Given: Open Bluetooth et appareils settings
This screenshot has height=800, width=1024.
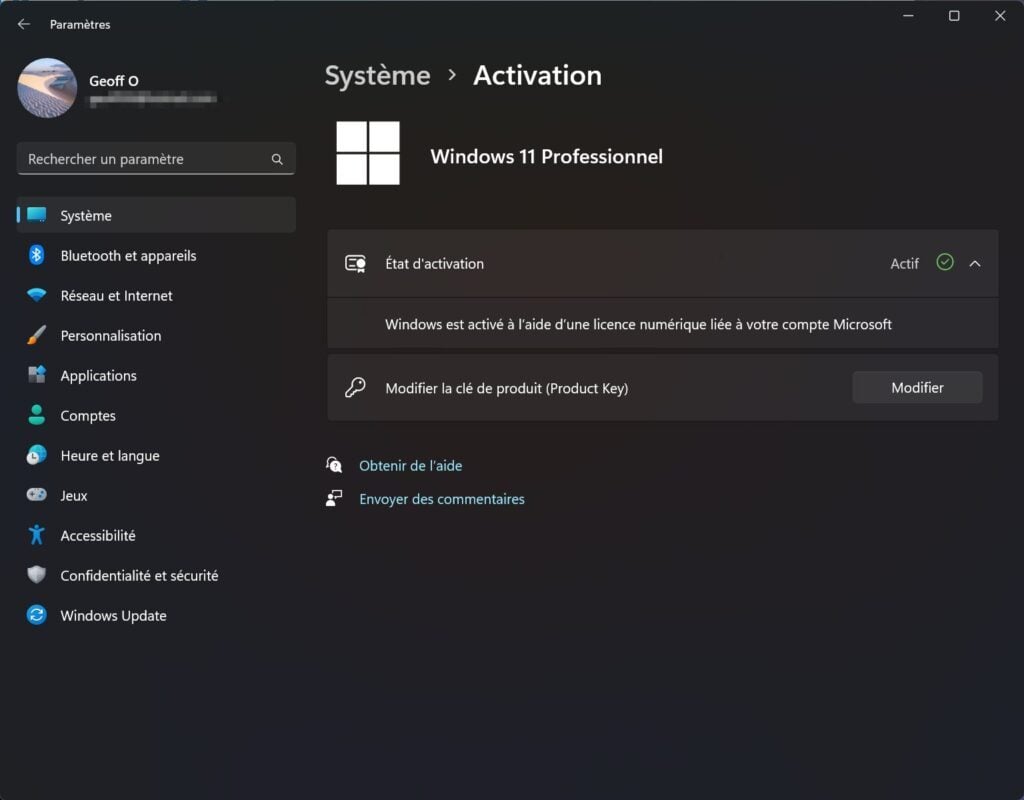Looking at the screenshot, I should (156, 255).
